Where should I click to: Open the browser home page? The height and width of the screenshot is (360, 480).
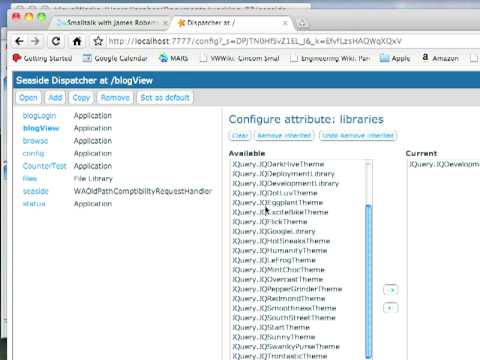pyautogui.click(x=77, y=41)
